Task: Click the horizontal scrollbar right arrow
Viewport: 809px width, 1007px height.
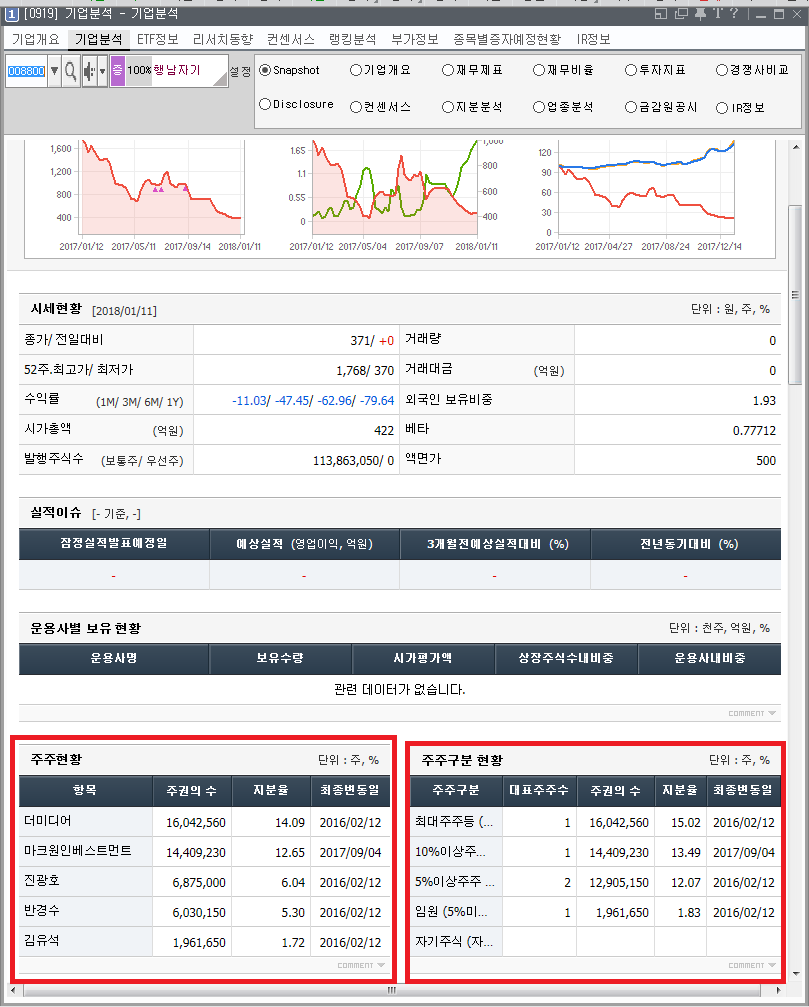Action: pyautogui.click(x=781, y=990)
